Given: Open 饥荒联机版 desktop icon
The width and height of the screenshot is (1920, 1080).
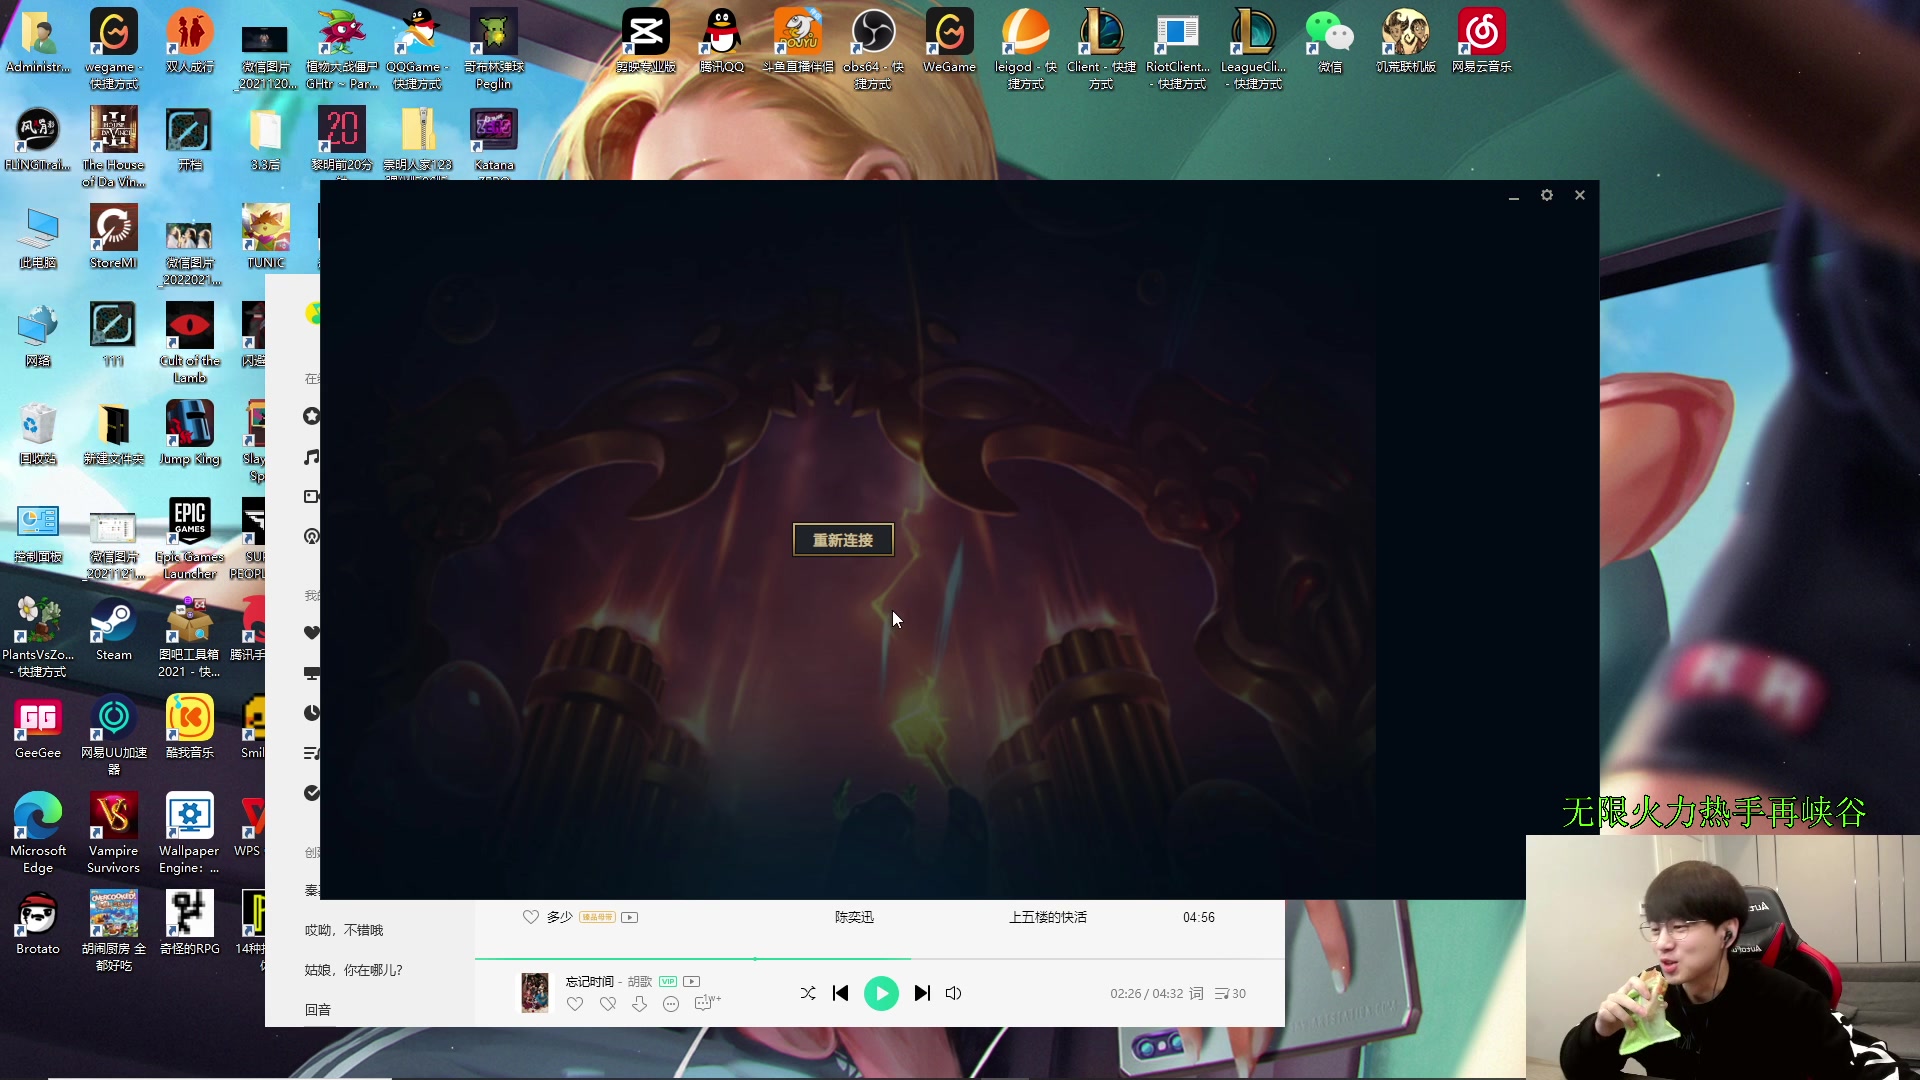Looking at the screenshot, I should [1406, 40].
